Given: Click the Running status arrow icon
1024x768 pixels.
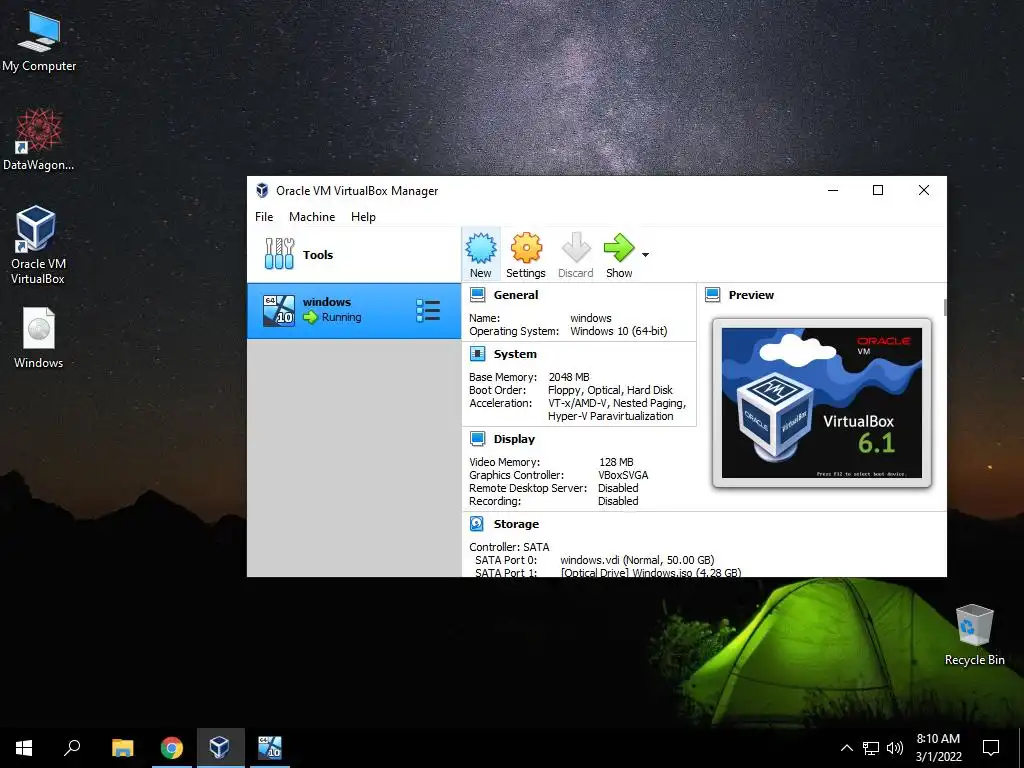Looking at the screenshot, I should [x=311, y=317].
